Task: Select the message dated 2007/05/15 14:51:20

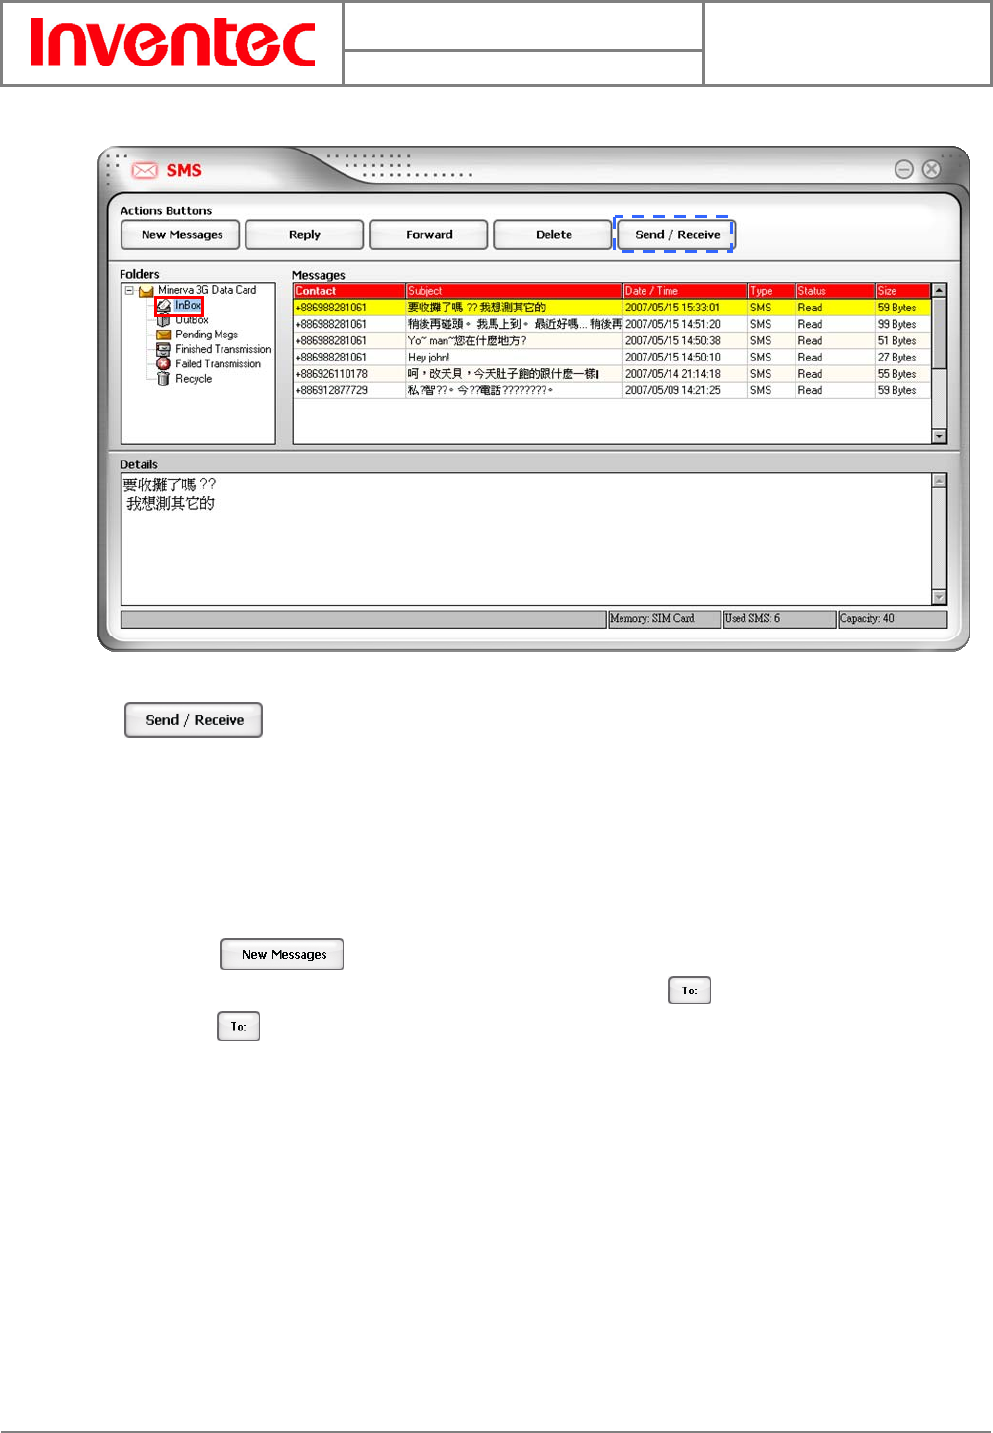Action: coord(612,324)
